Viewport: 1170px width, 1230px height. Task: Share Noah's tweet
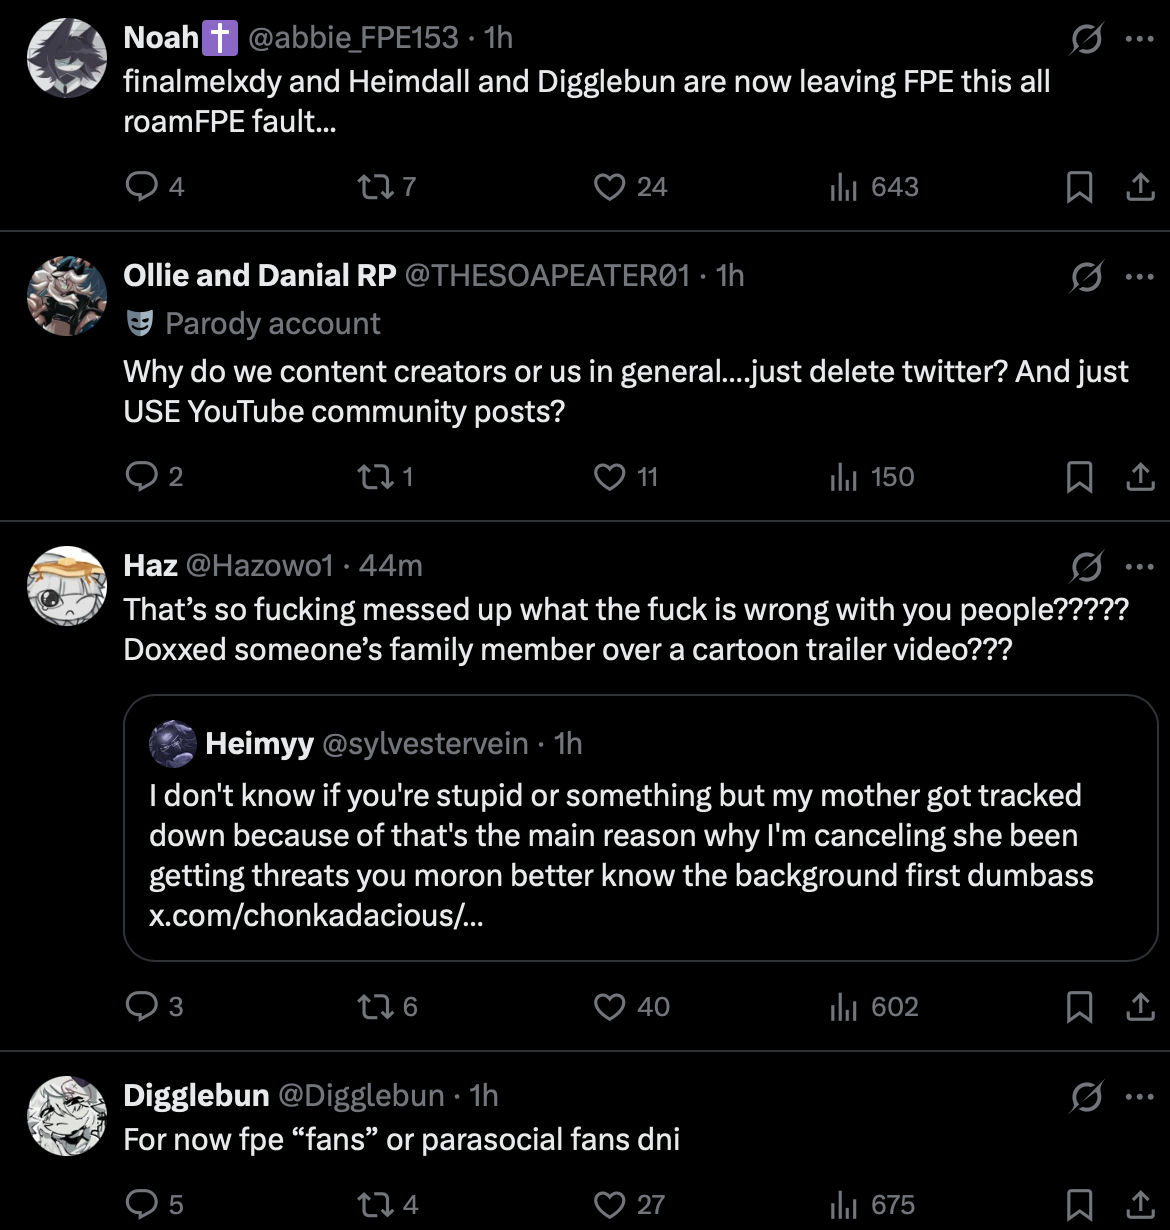(x=1140, y=186)
